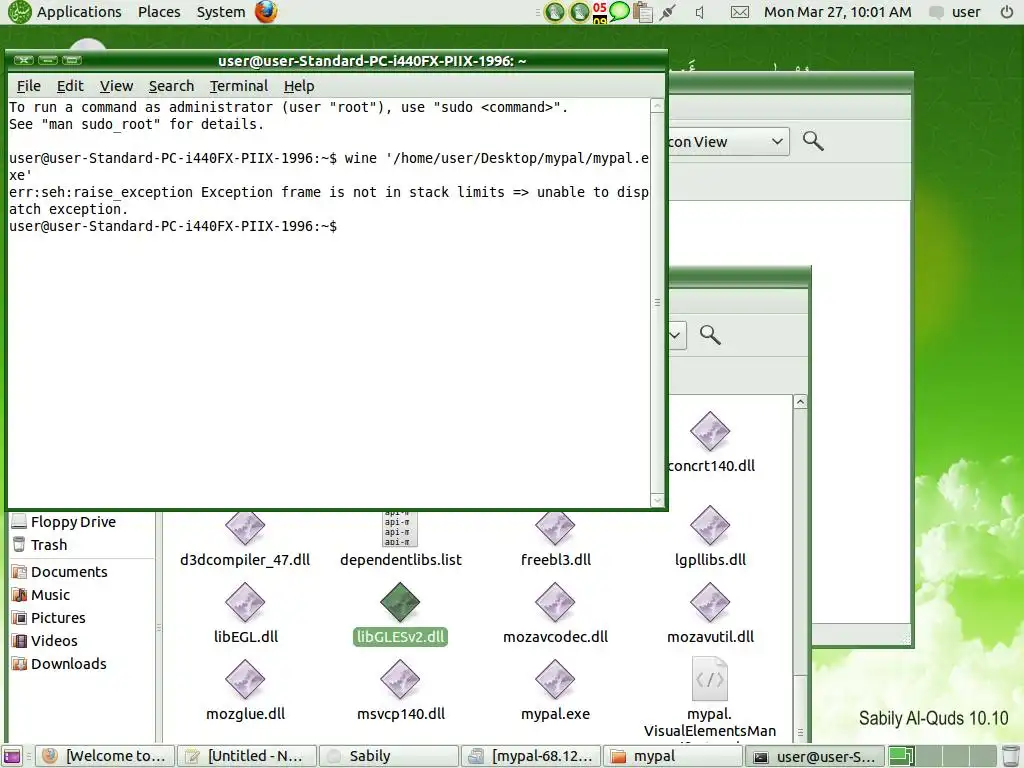The width and height of the screenshot is (1024, 768).
Task: Click the power shutdown icon in the panel
Action: (x=1006, y=12)
